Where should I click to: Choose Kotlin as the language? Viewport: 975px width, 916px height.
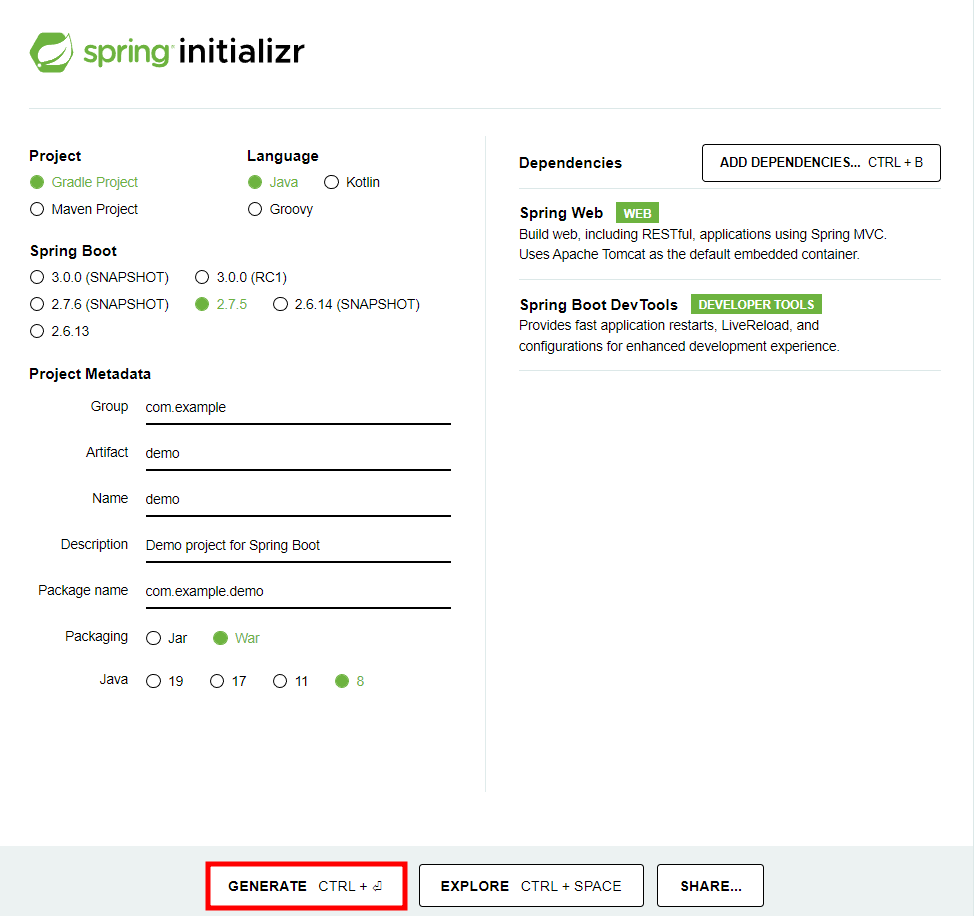tap(331, 182)
